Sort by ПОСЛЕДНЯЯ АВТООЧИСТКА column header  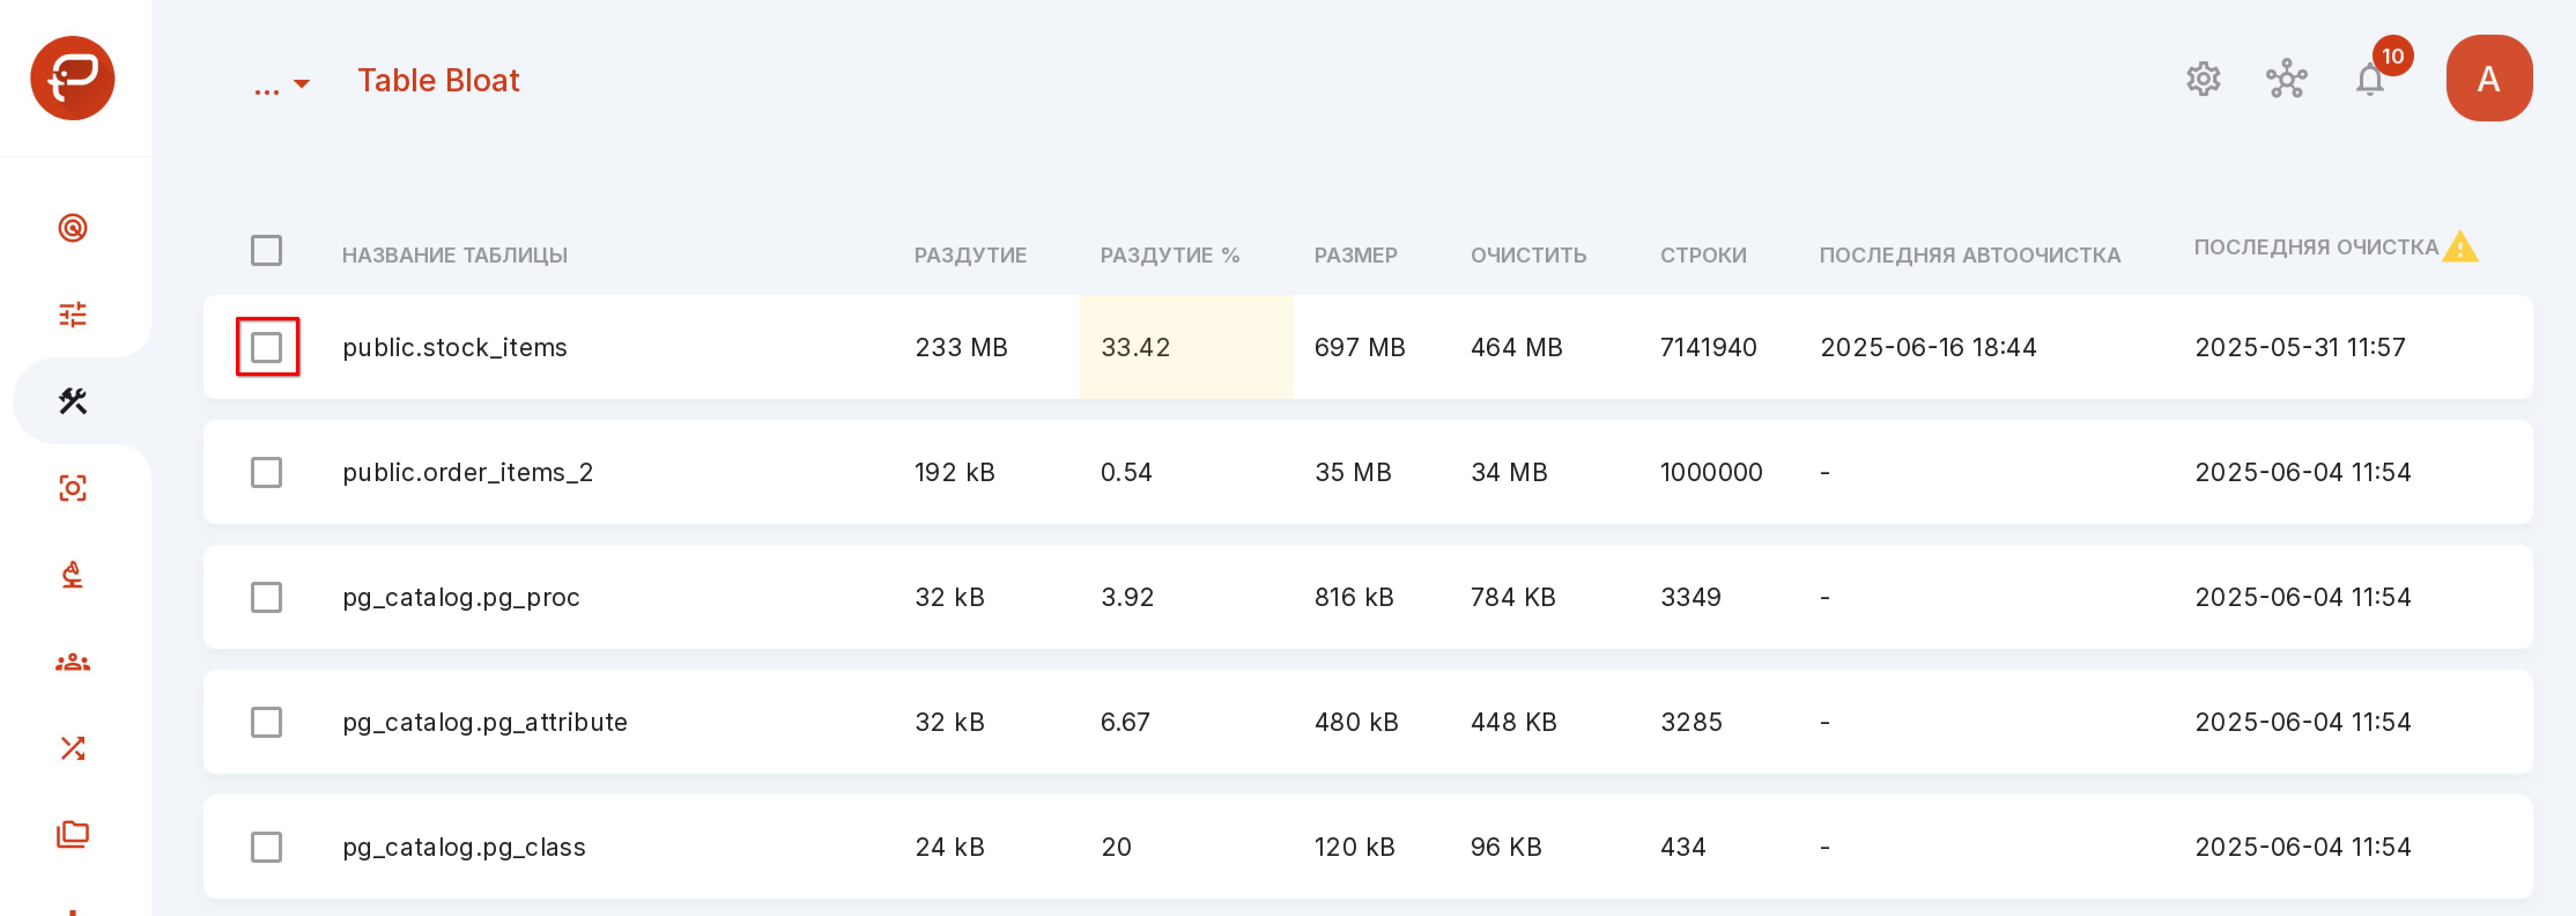tap(1969, 255)
